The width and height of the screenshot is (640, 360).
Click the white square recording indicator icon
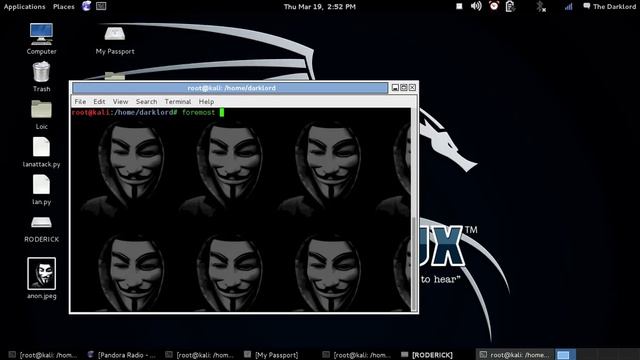[x=459, y=6]
